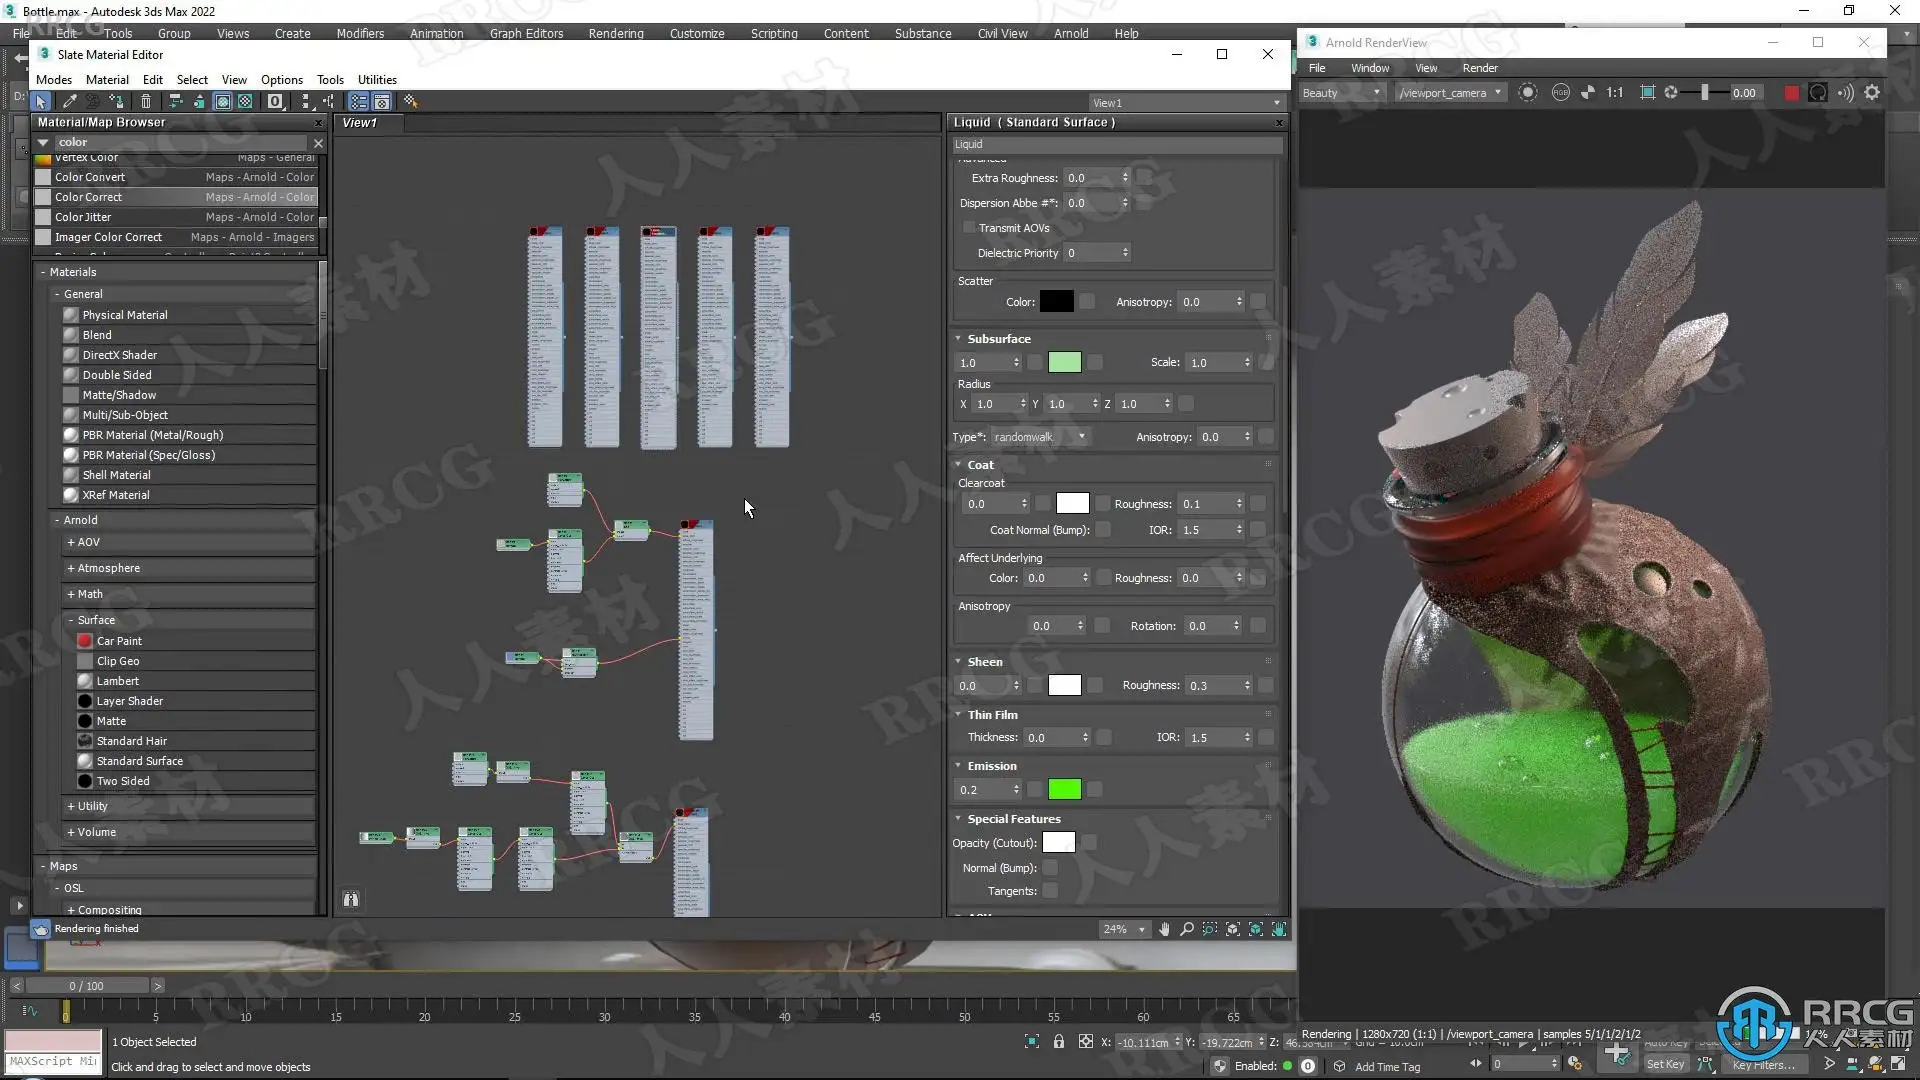Toggle Parameter Editor panel icon

point(382,102)
